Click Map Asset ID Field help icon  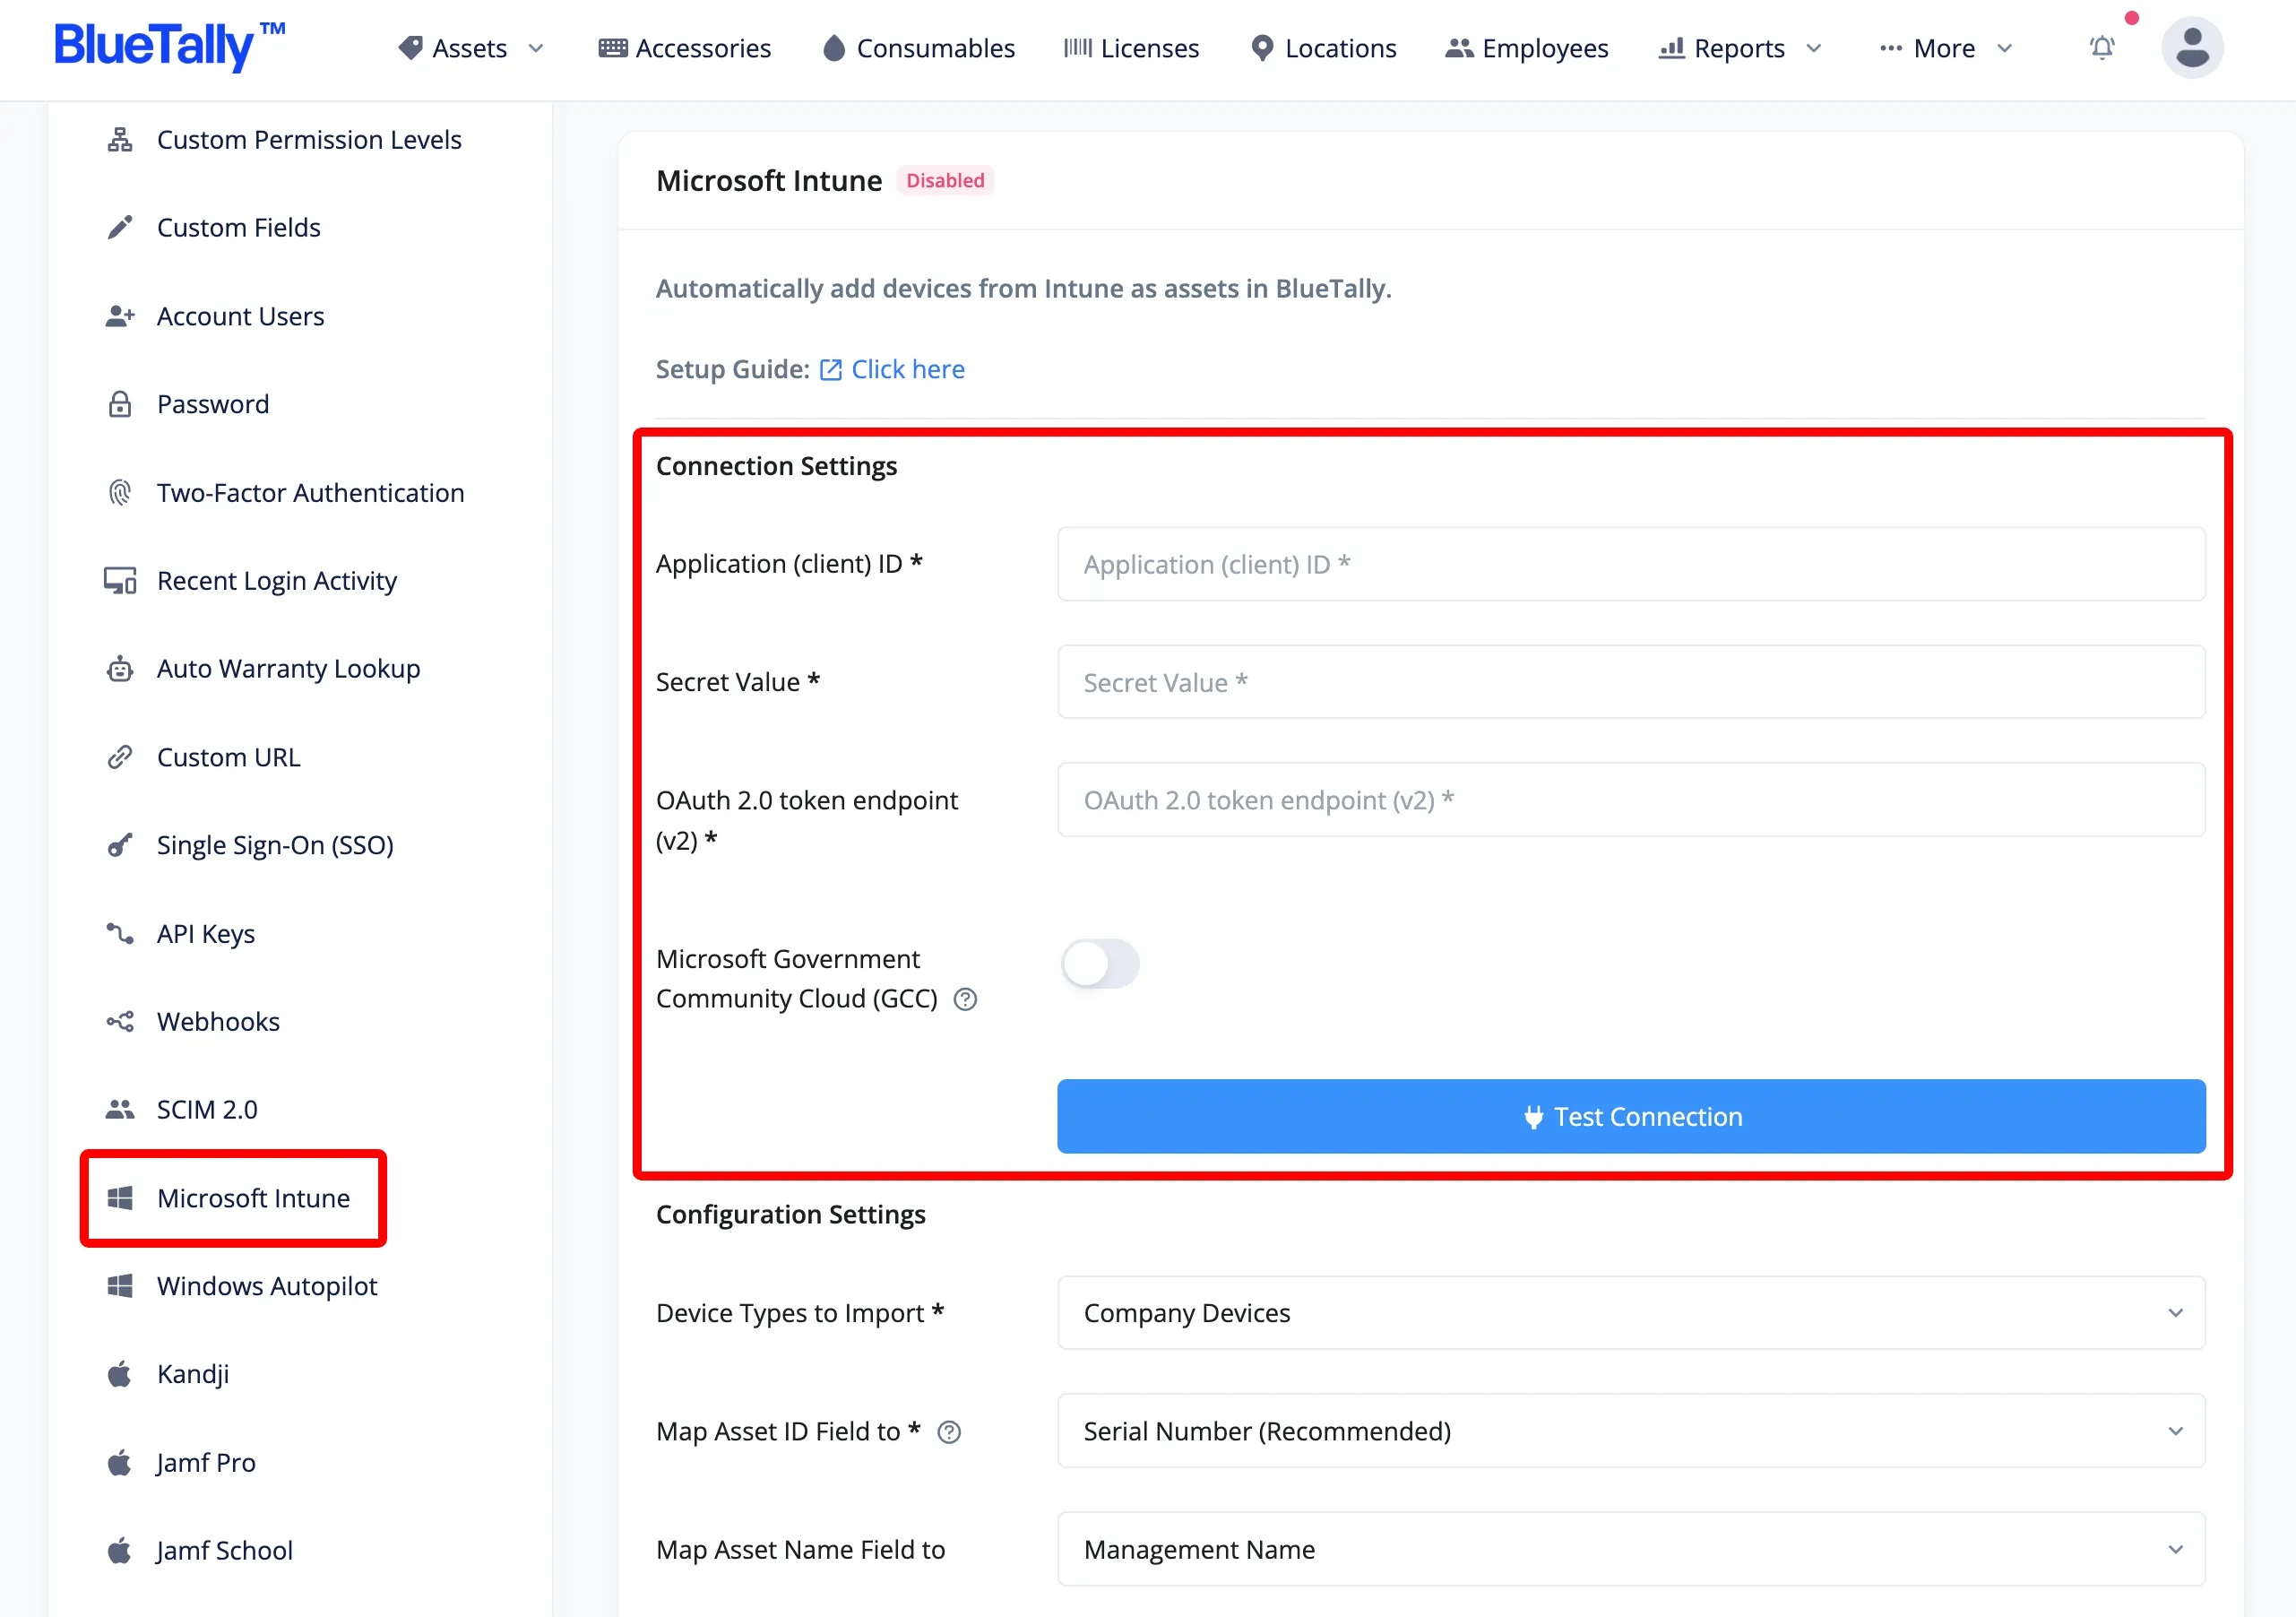949,1432
